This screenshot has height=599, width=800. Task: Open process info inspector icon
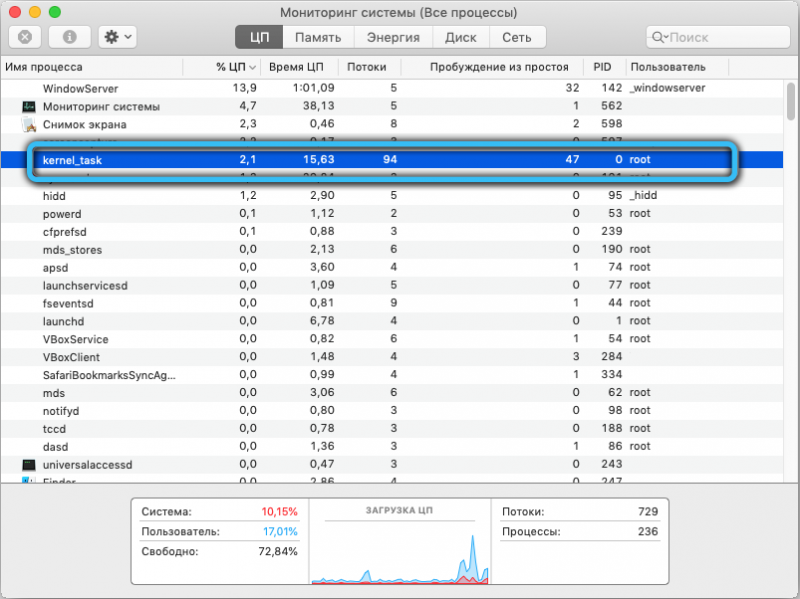[69, 37]
